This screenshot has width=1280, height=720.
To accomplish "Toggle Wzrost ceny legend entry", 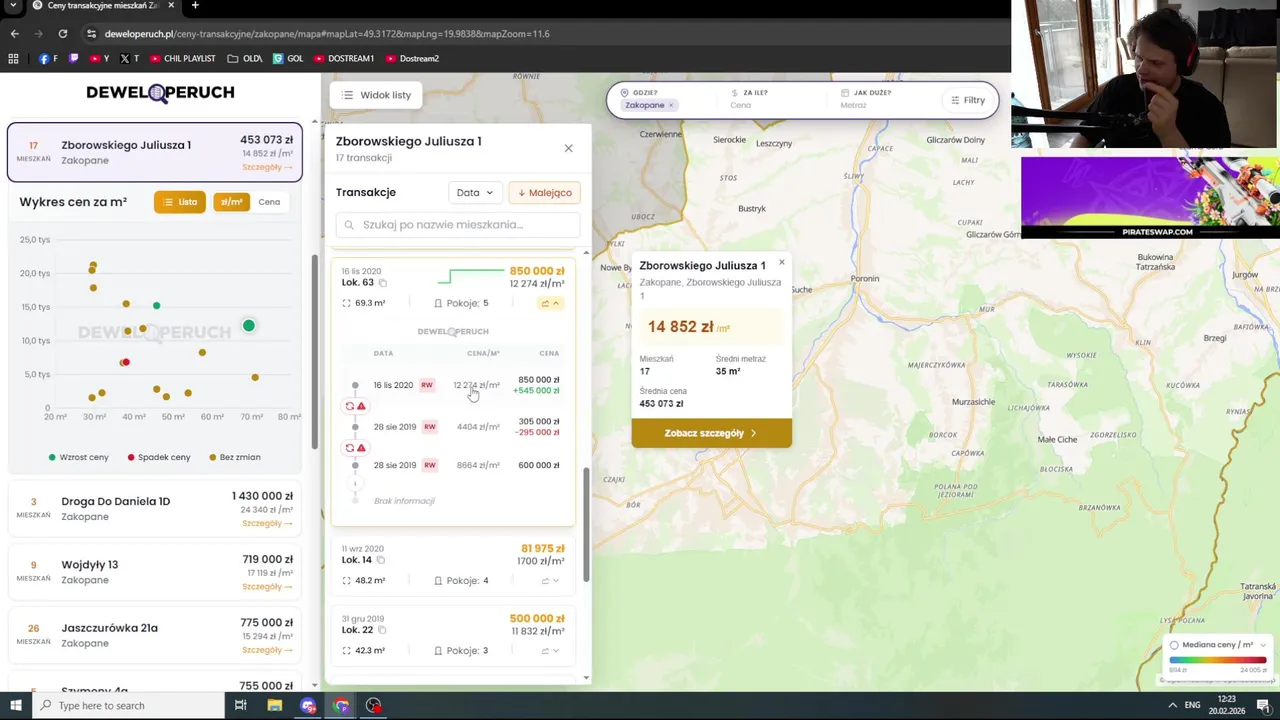I will [78, 457].
